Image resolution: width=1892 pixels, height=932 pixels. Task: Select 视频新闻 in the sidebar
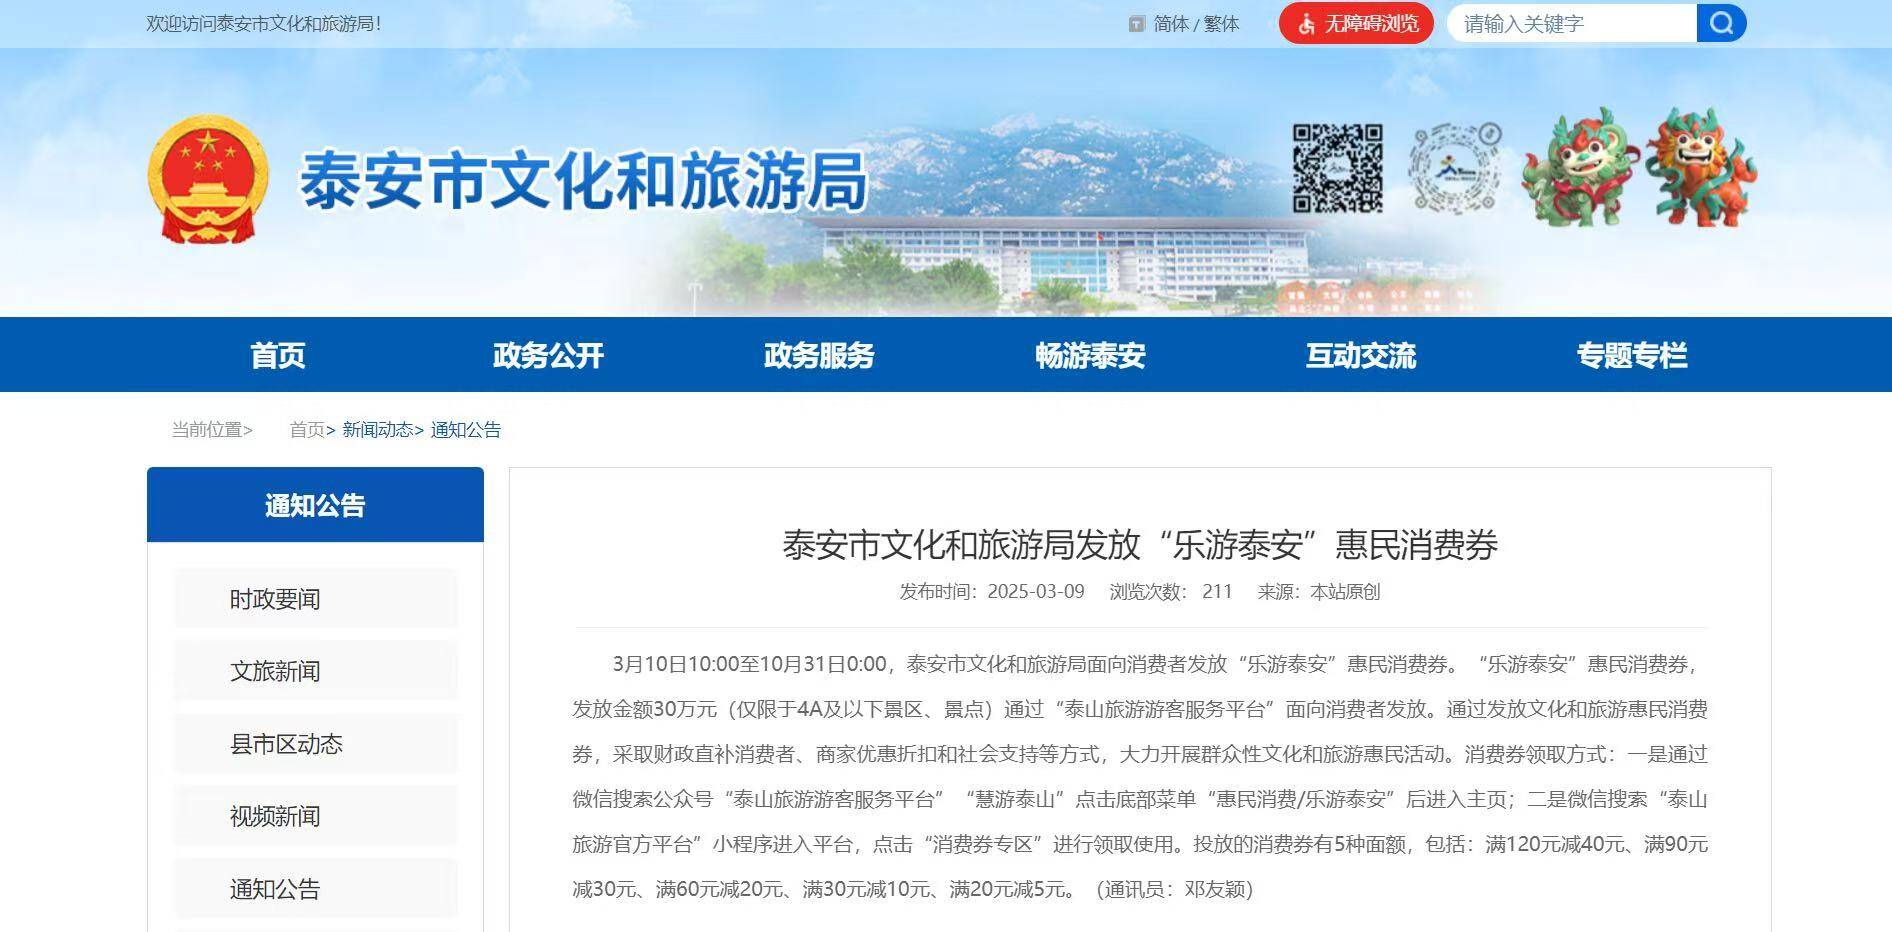coord(315,816)
